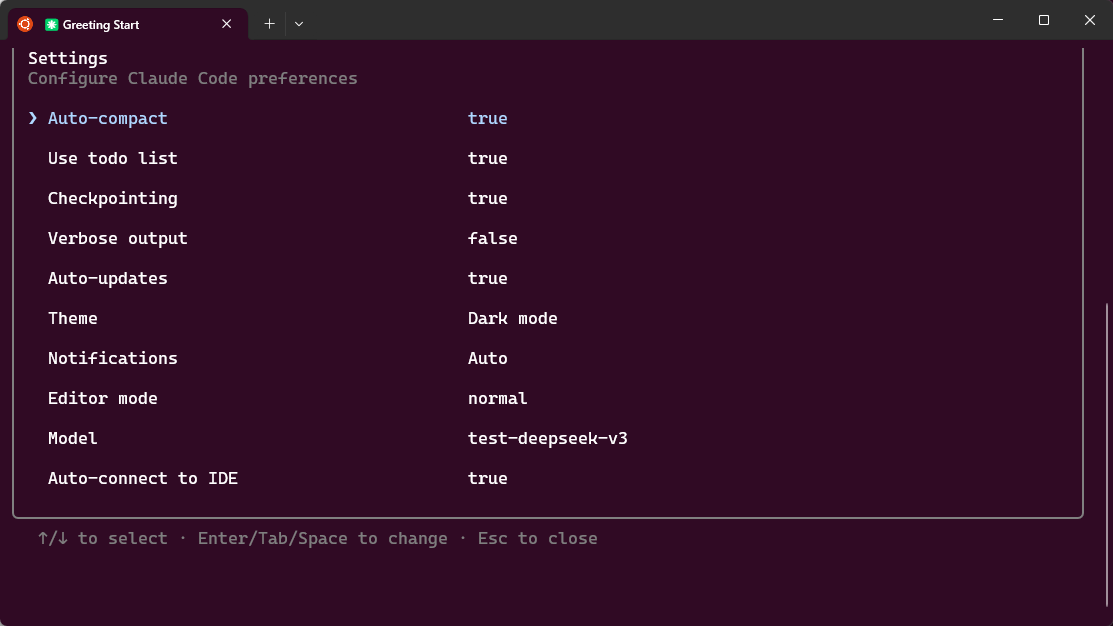Maximize the terminal window
Image resolution: width=1113 pixels, height=626 pixels.
coord(1044,20)
